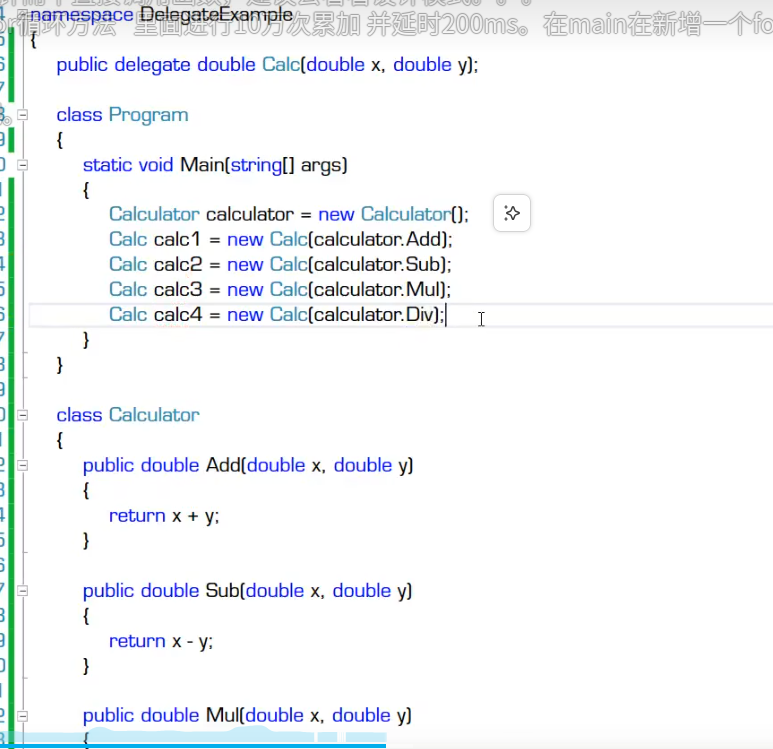Image resolution: width=773 pixels, height=749 pixels.
Task: Click 'calc4' variable name
Action: (178, 315)
